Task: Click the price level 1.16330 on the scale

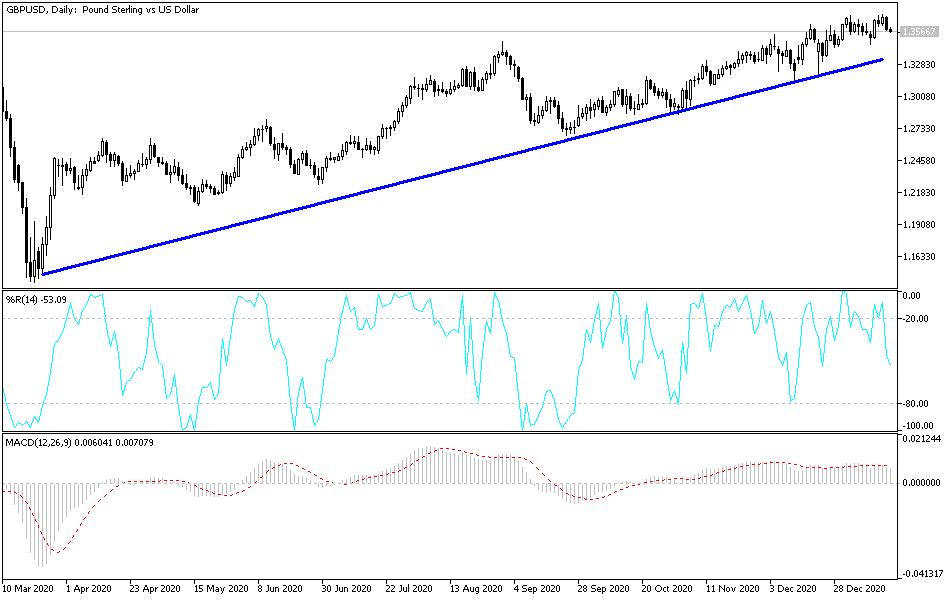Action: point(917,256)
